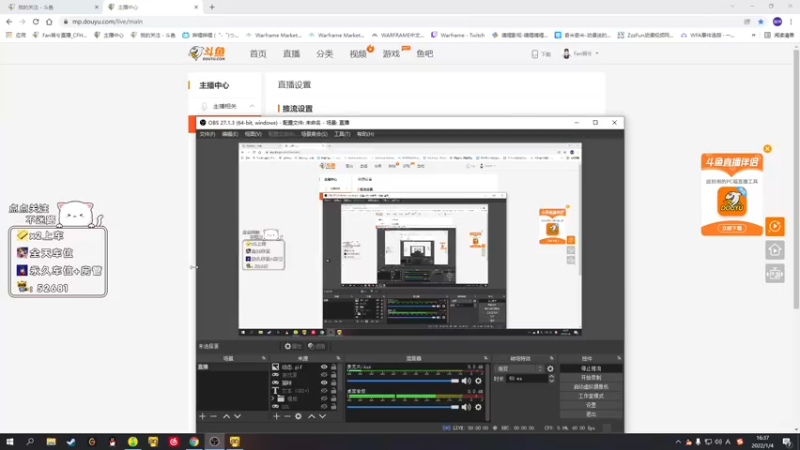Screen dimensions: 800x450
Task: Open first mixer track settings gear
Action: 478,381
